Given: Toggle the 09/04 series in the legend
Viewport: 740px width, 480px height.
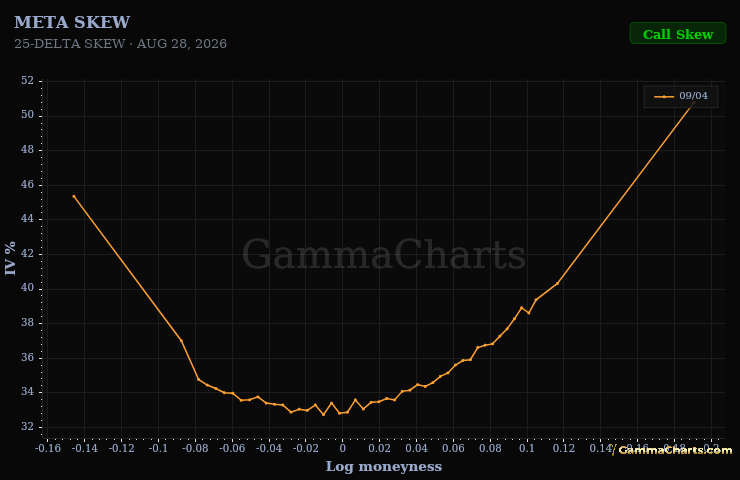Looking at the screenshot, I should (681, 96).
